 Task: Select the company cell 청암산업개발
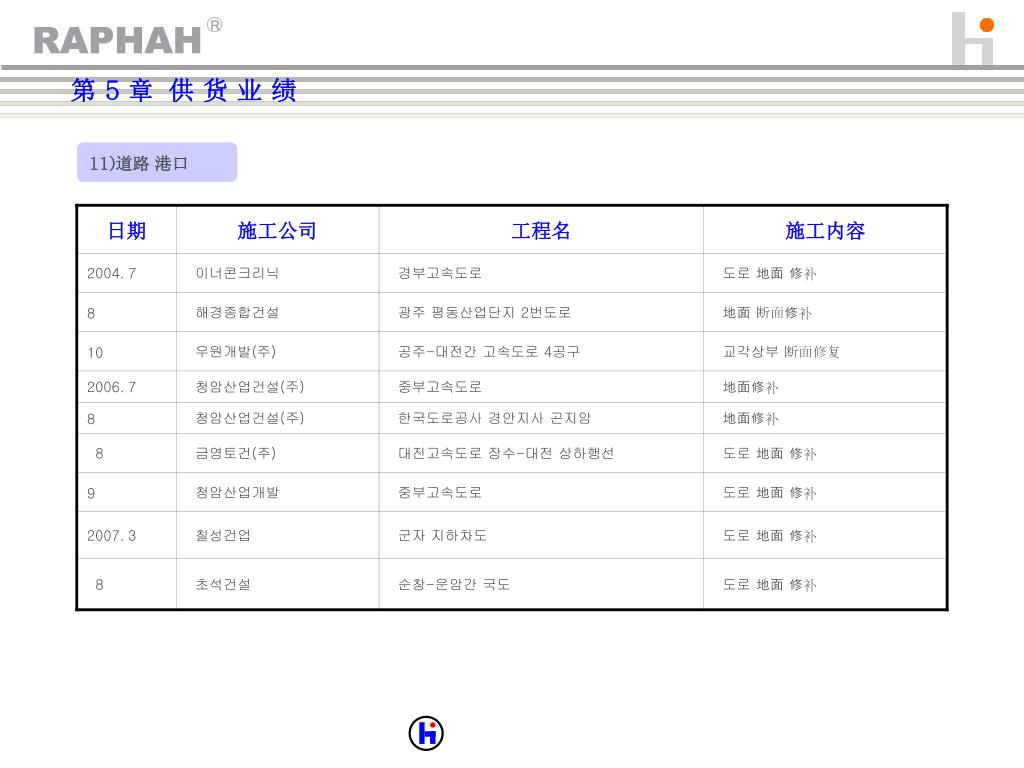237,492
